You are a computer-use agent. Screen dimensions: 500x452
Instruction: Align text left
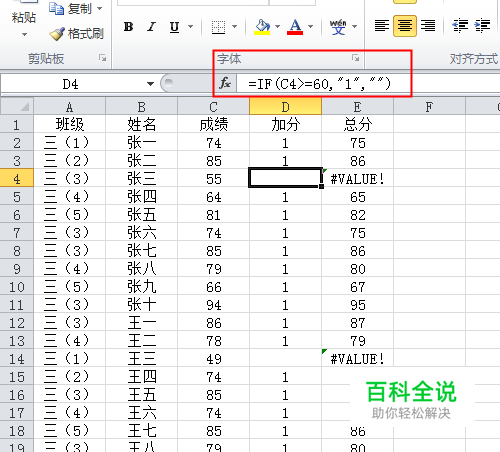[382, 26]
